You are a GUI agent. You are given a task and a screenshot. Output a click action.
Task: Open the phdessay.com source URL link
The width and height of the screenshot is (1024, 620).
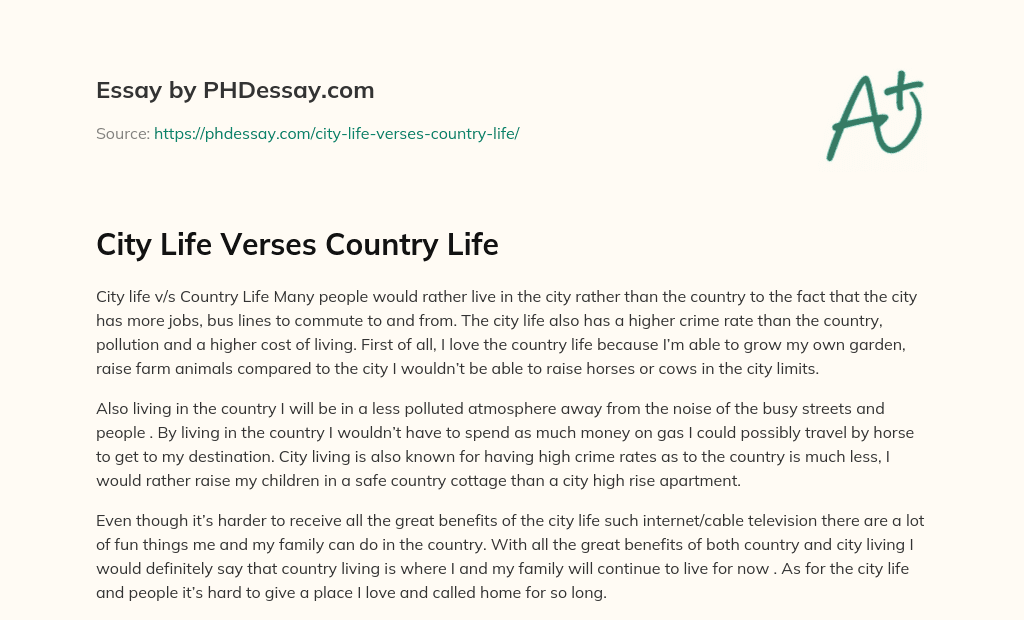click(336, 133)
